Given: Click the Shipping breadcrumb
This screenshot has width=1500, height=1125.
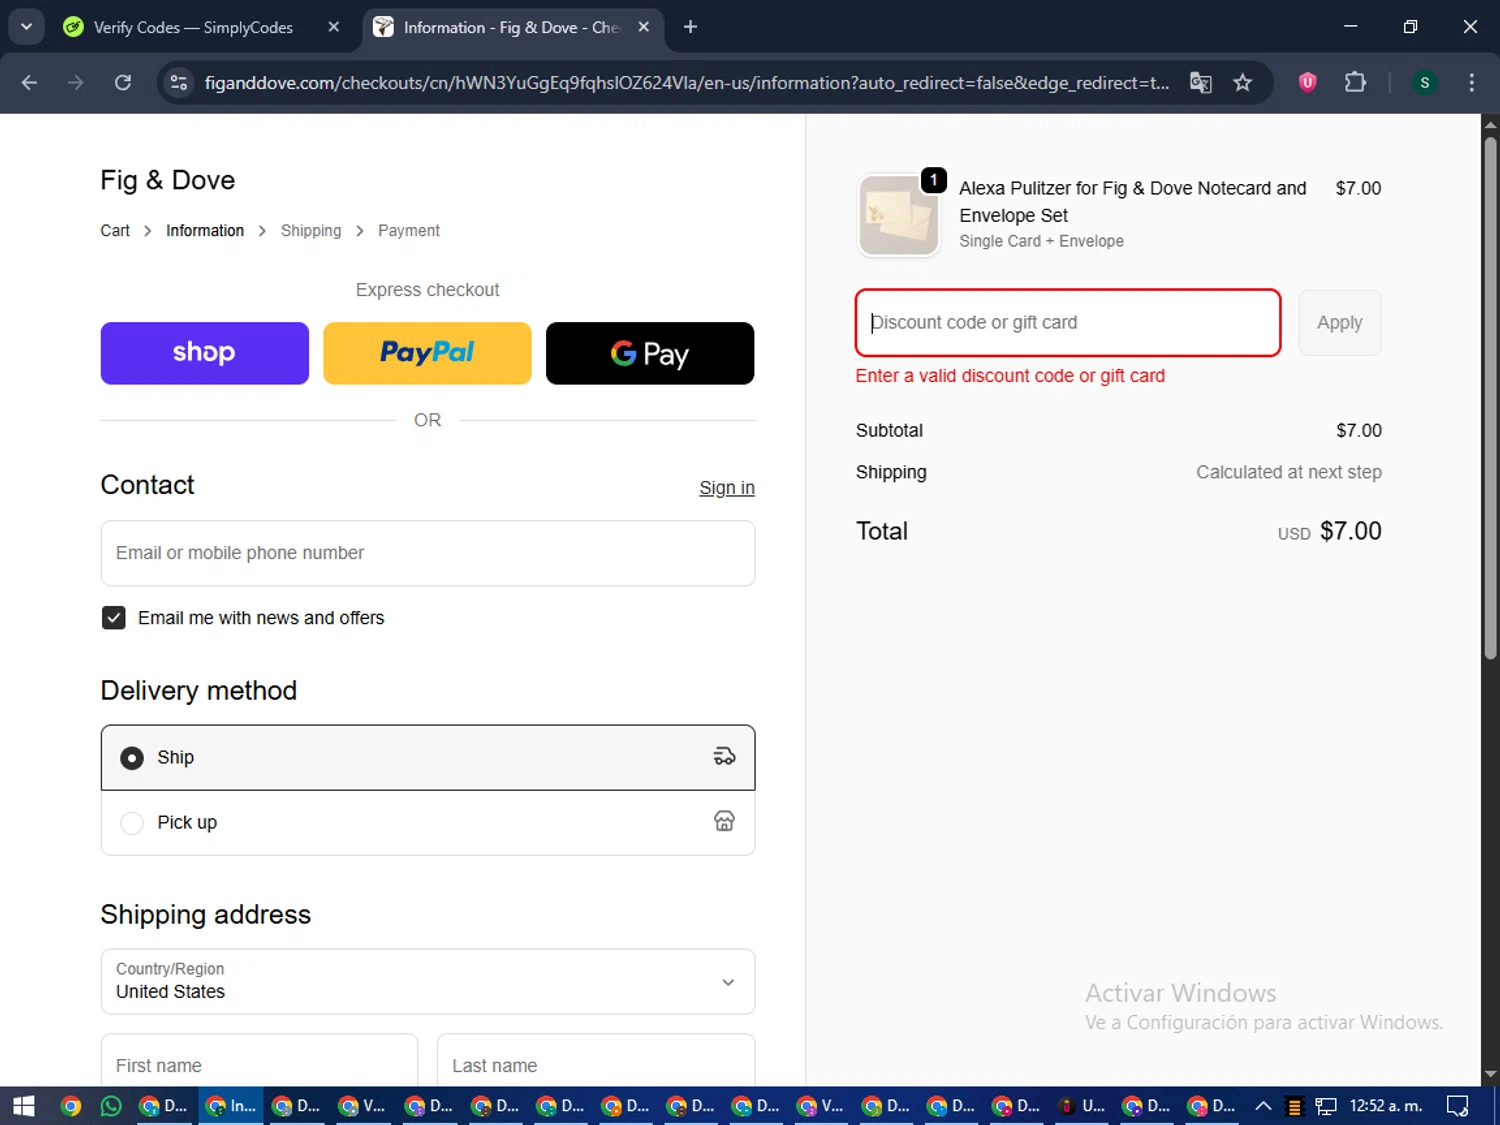Looking at the screenshot, I should [x=311, y=231].
